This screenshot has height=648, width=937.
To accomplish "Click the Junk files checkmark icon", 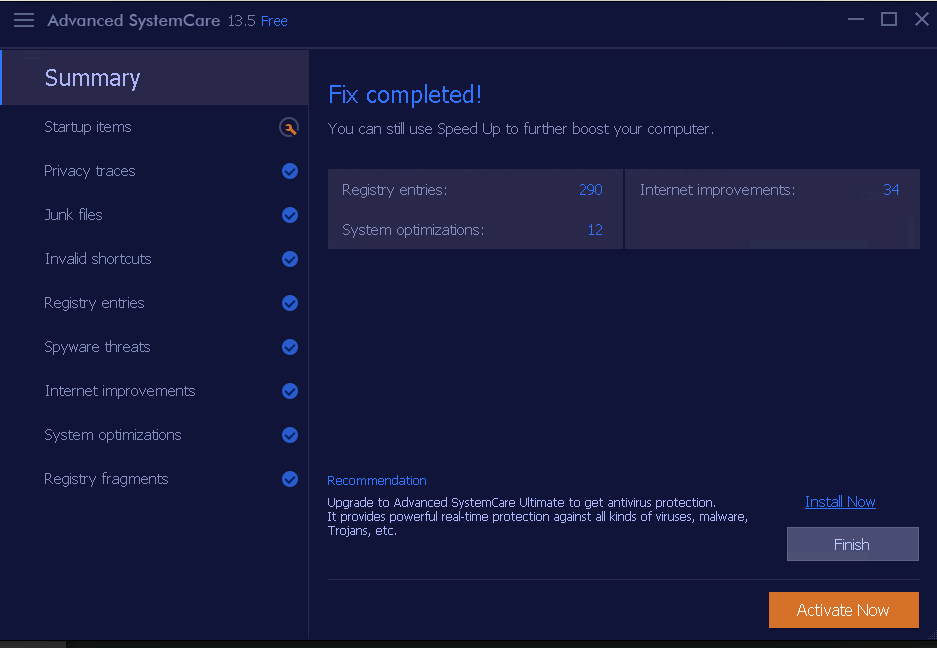I will [290, 215].
